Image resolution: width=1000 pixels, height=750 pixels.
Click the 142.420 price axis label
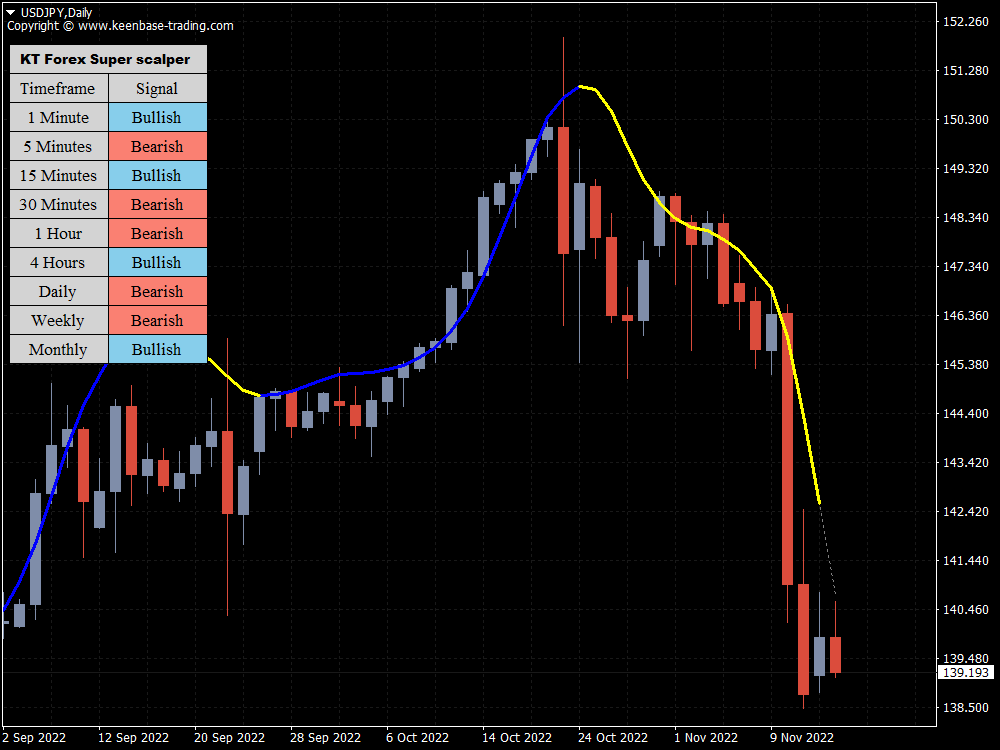tap(966, 511)
